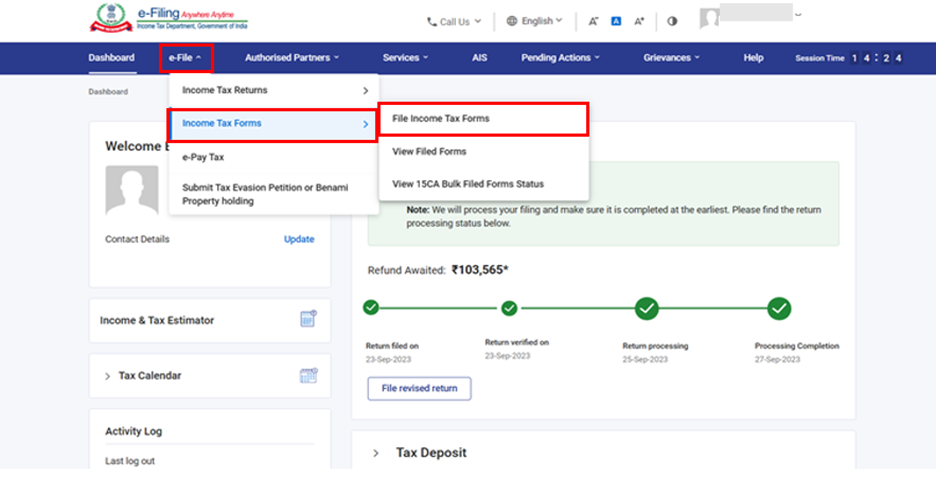Choose View Filed Forms from submenu

pos(429,152)
